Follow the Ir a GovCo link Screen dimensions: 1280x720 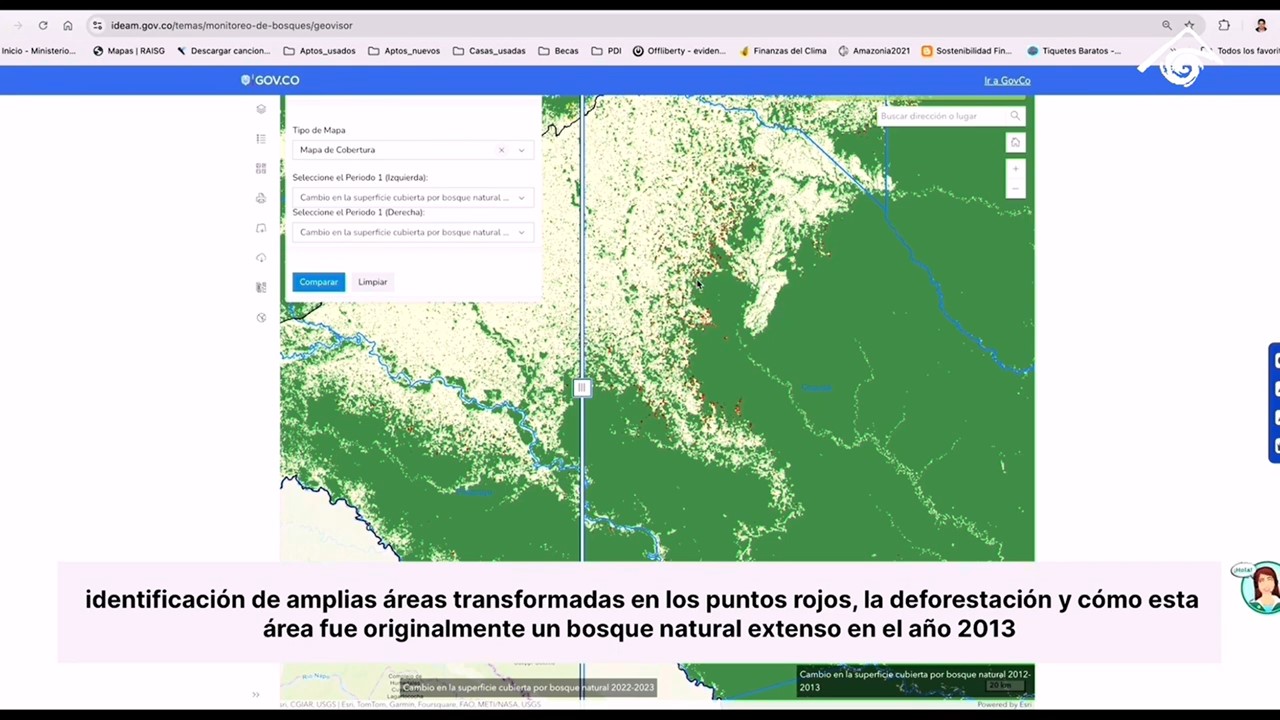pos(1006,80)
